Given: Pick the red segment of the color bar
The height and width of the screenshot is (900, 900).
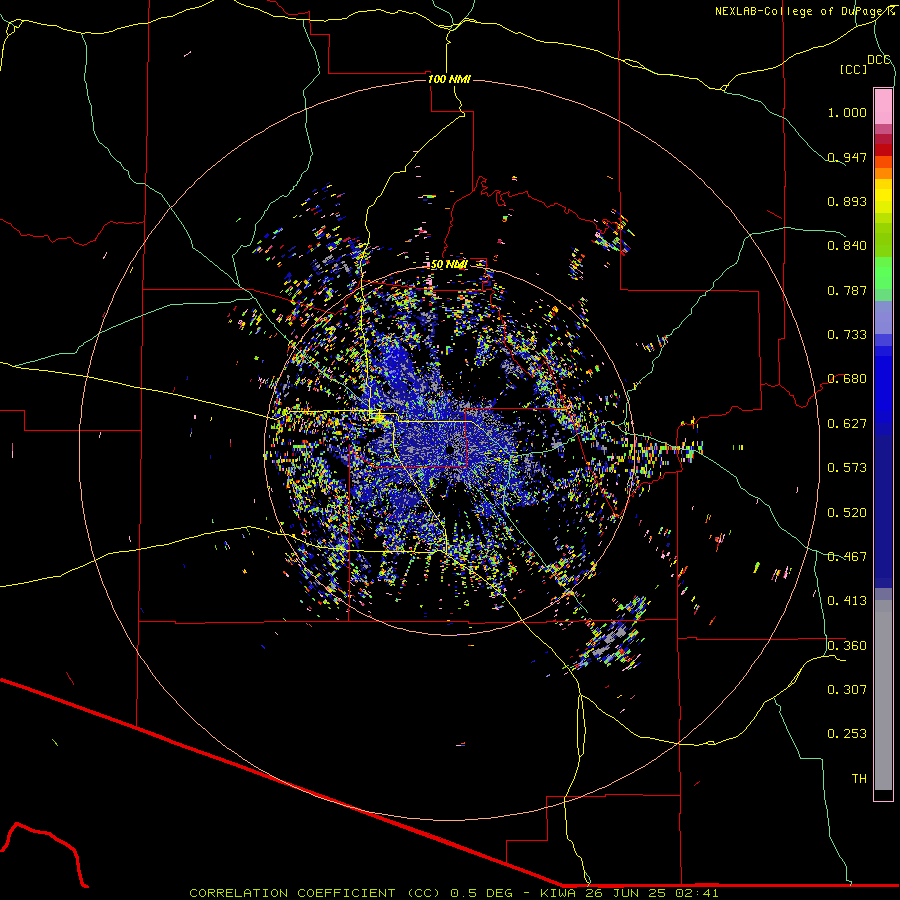Looking at the screenshot, I should coord(883,150).
